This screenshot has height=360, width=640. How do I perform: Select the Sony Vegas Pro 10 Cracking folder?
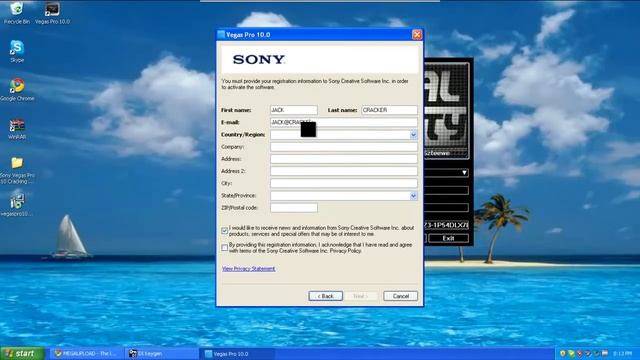point(17,170)
